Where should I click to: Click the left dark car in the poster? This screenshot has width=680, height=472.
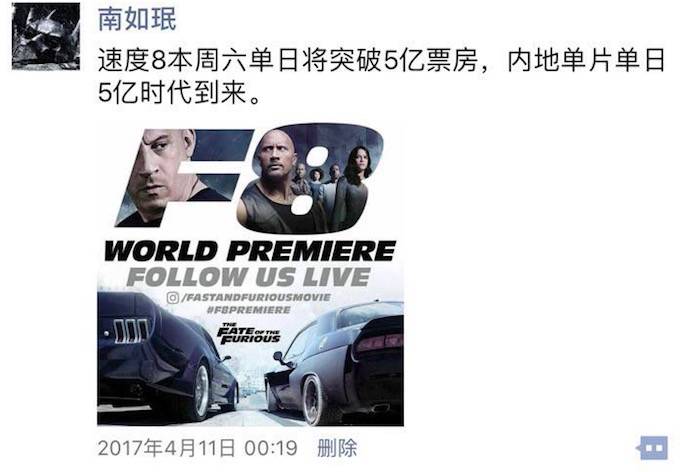(167, 358)
